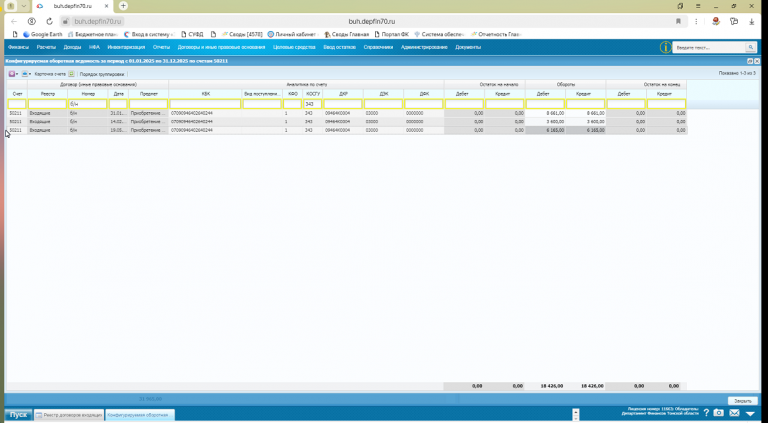Click the address bar URL buh.depfin70.ru
Image resolution: width=768 pixels, height=423 pixels.
[x=97, y=22]
